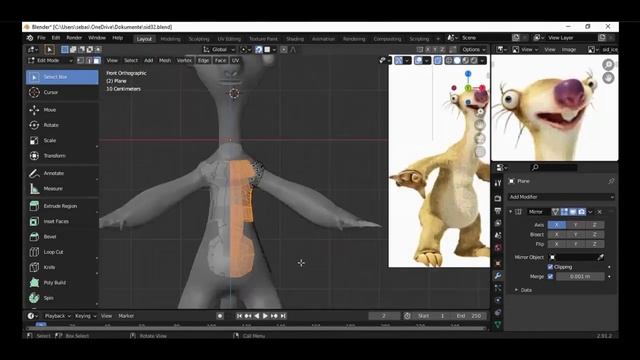Viewport: 640px width, 360px height.
Task: Select the Rotate tool
Action: [x=62, y=125]
